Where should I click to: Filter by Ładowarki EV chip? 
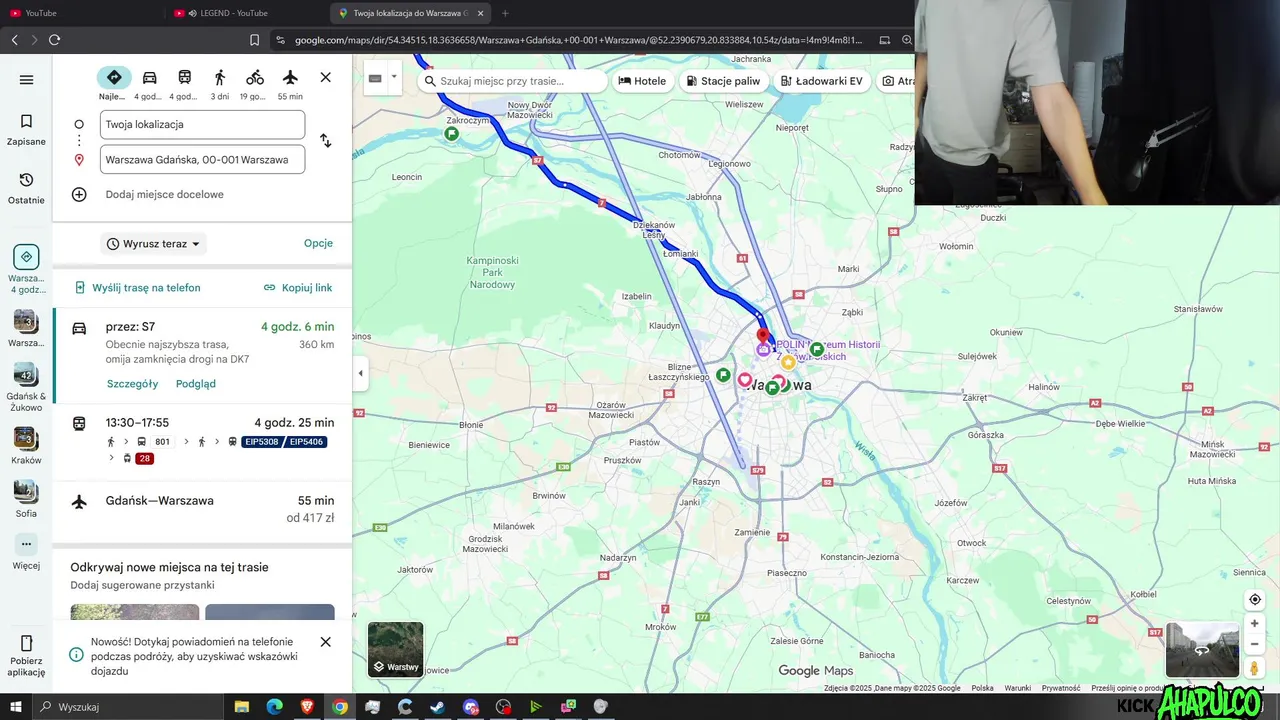(821, 81)
